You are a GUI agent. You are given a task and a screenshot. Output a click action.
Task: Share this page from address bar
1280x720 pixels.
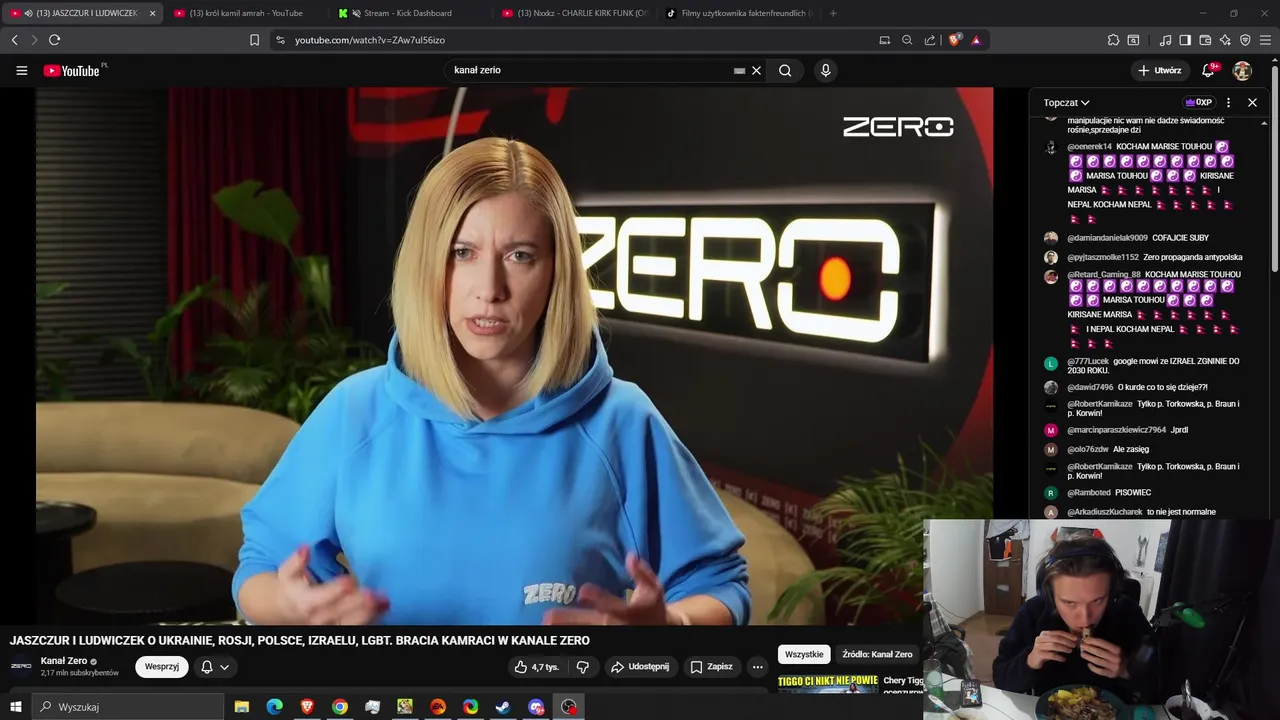[930, 40]
